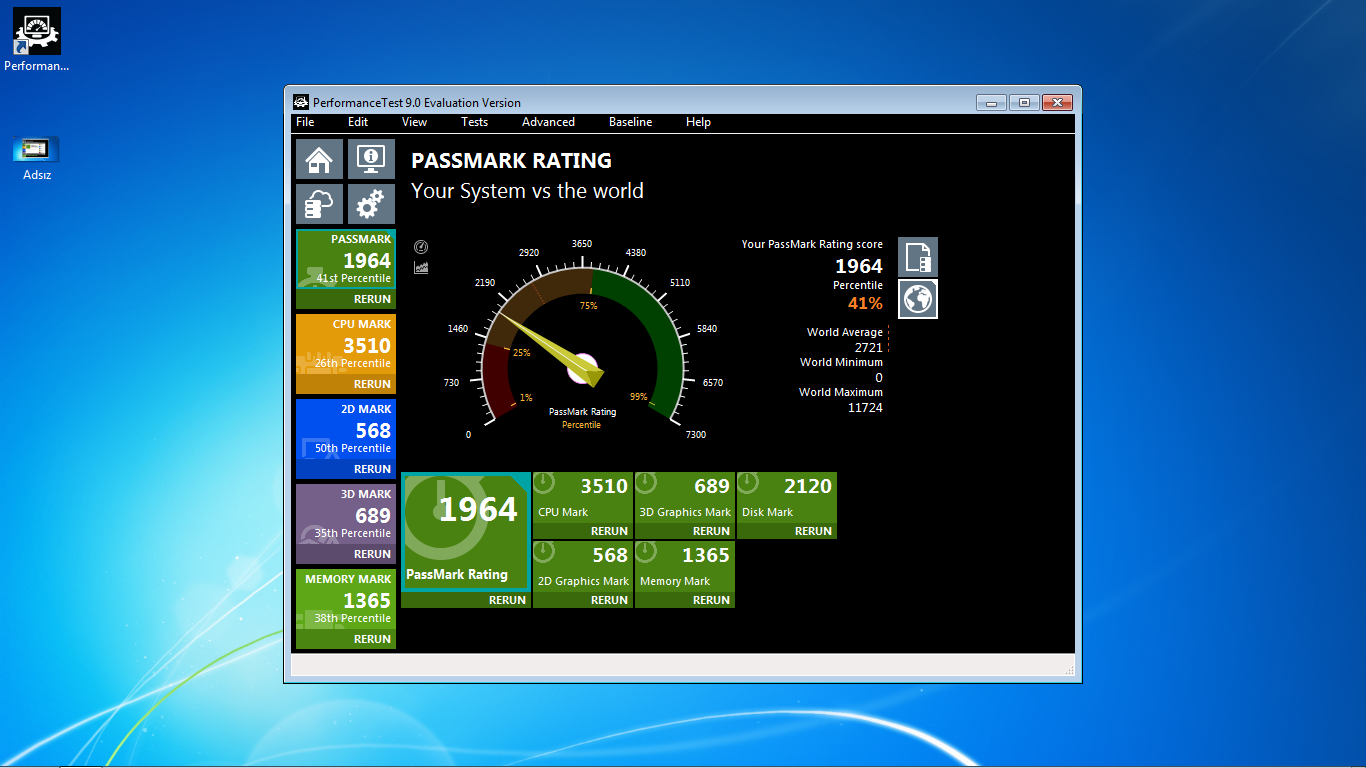The width and height of the screenshot is (1366, 768).
Task: Click the 75% marker on the gauge
Action: 588,305
